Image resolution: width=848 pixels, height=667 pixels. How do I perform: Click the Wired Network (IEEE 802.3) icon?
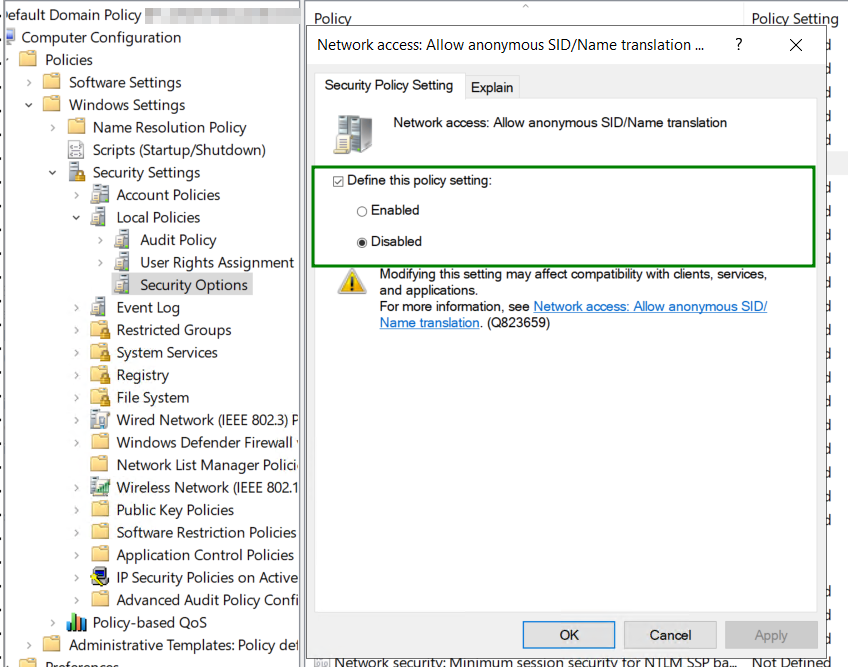100,420
